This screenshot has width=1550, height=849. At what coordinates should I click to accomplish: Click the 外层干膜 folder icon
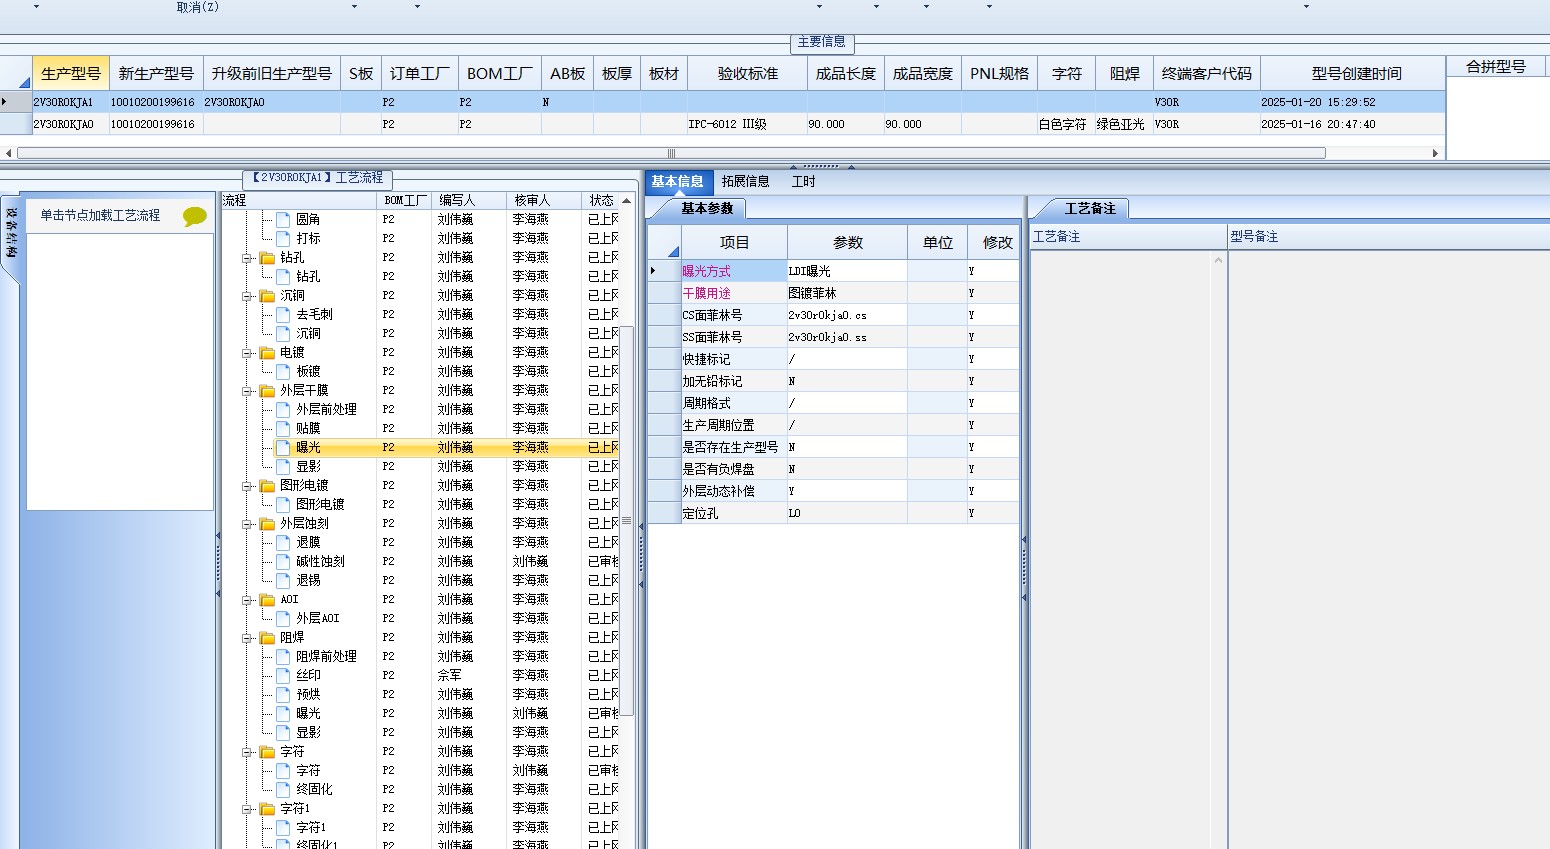coord(267,390)
